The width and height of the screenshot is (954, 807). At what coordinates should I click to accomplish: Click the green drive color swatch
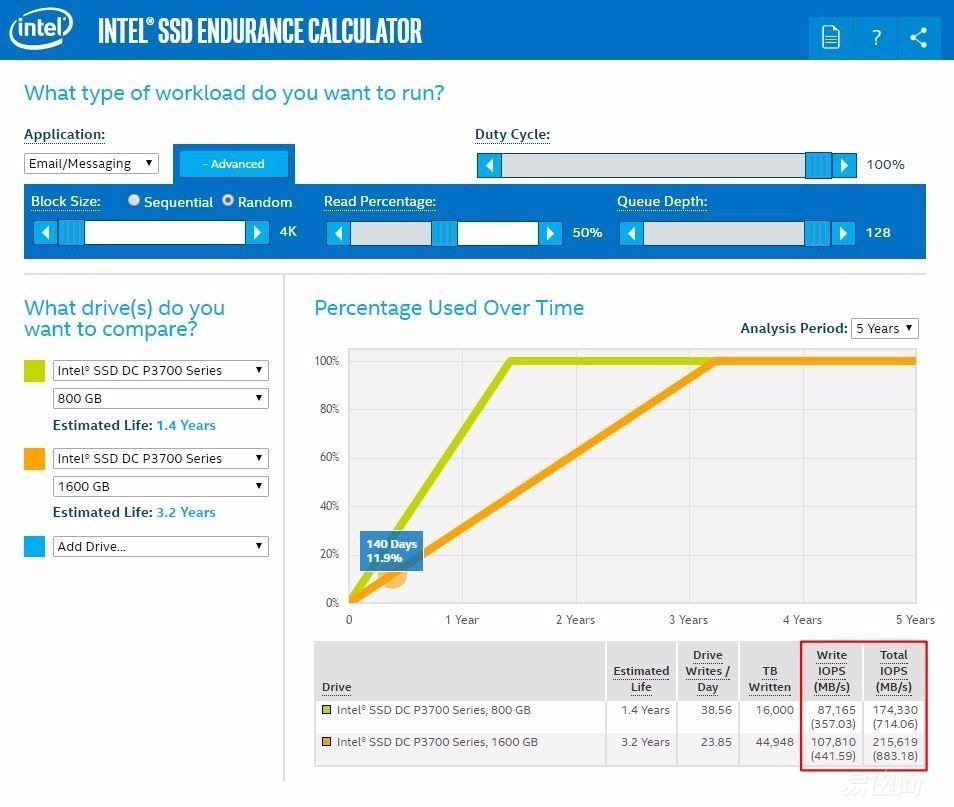point(34,371)
